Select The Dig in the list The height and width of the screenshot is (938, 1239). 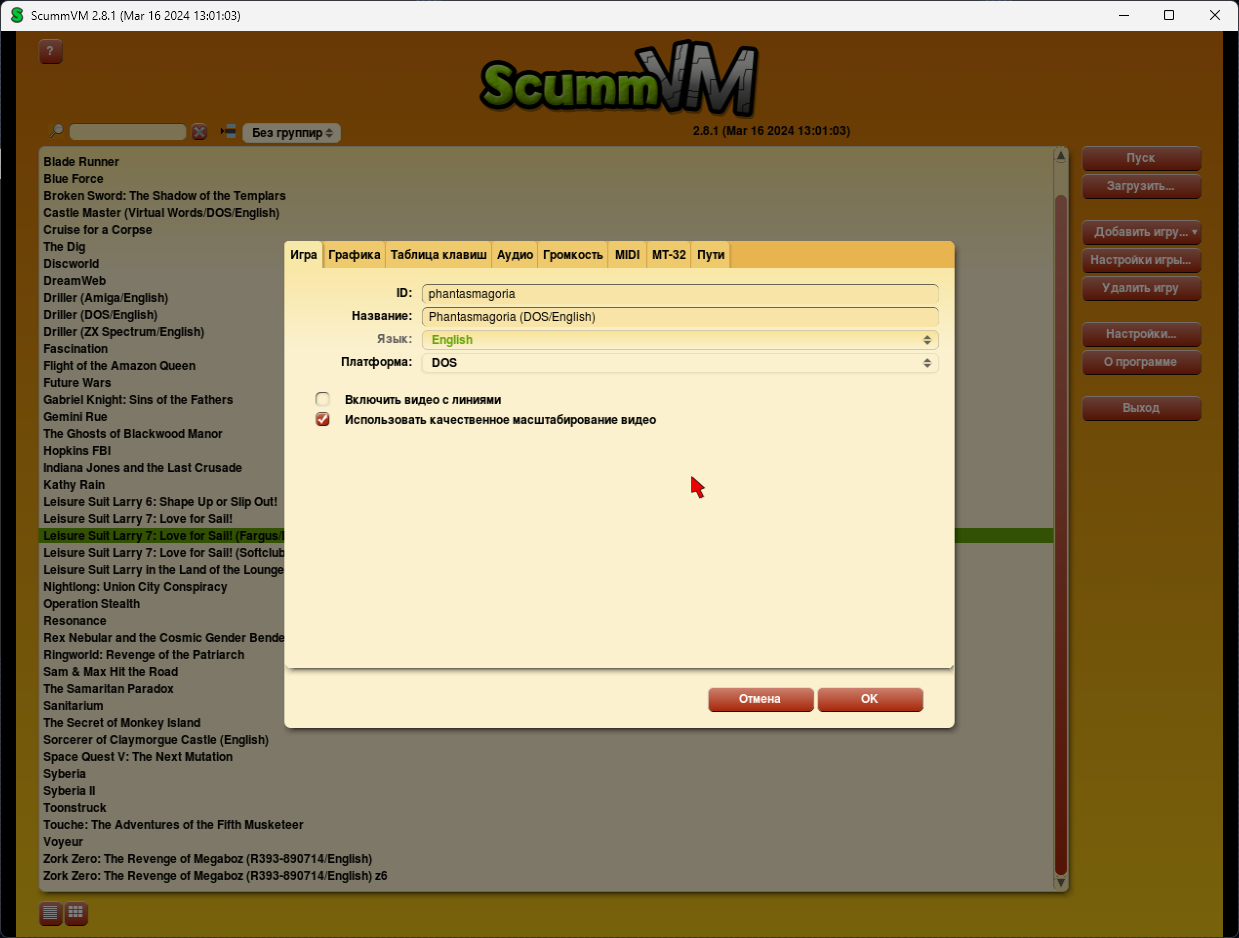[64, 247]
